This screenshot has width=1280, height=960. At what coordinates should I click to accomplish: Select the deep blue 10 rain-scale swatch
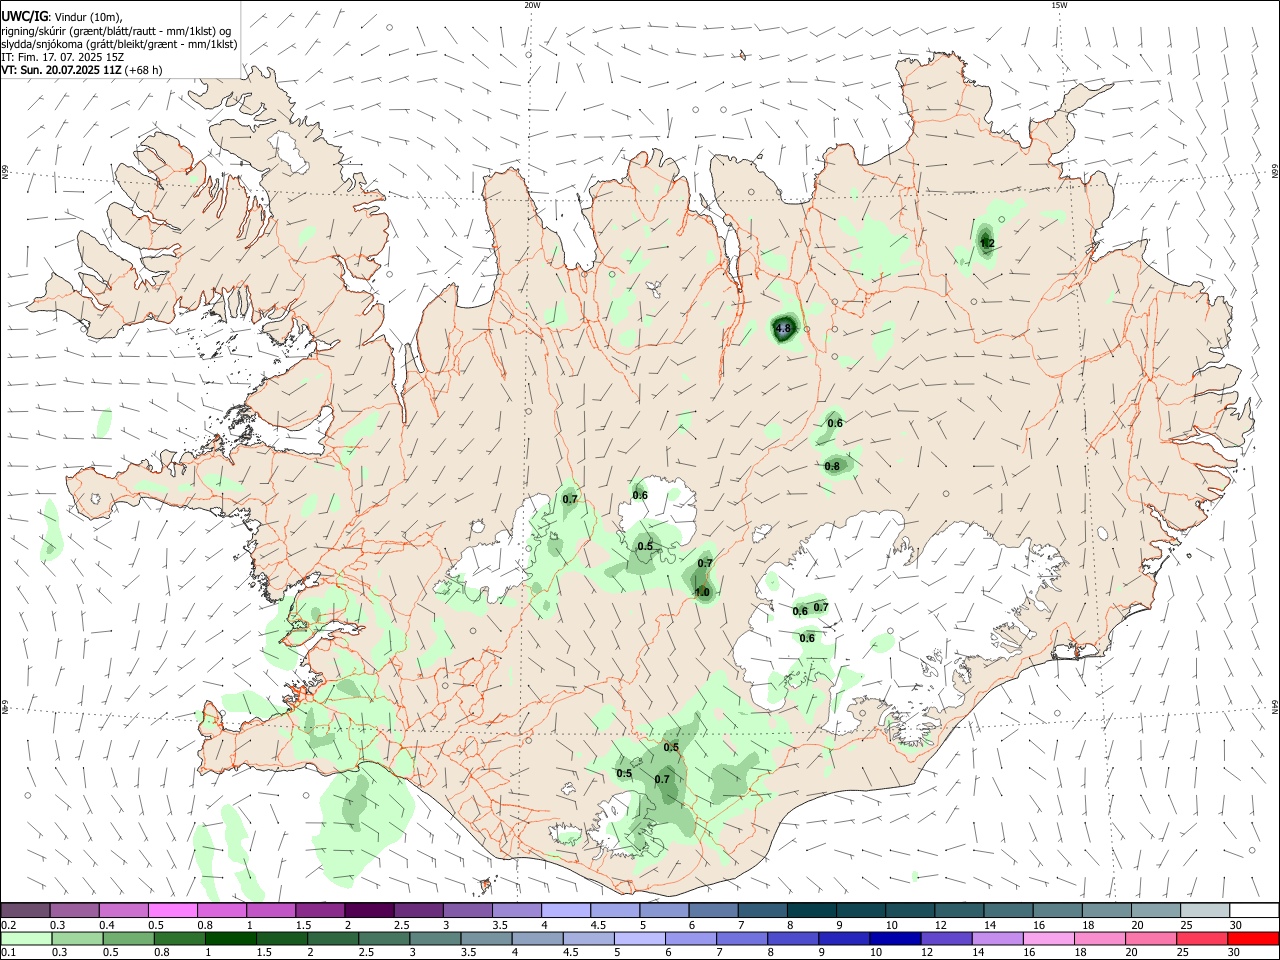pyautogui.click(x=894, y=938)
